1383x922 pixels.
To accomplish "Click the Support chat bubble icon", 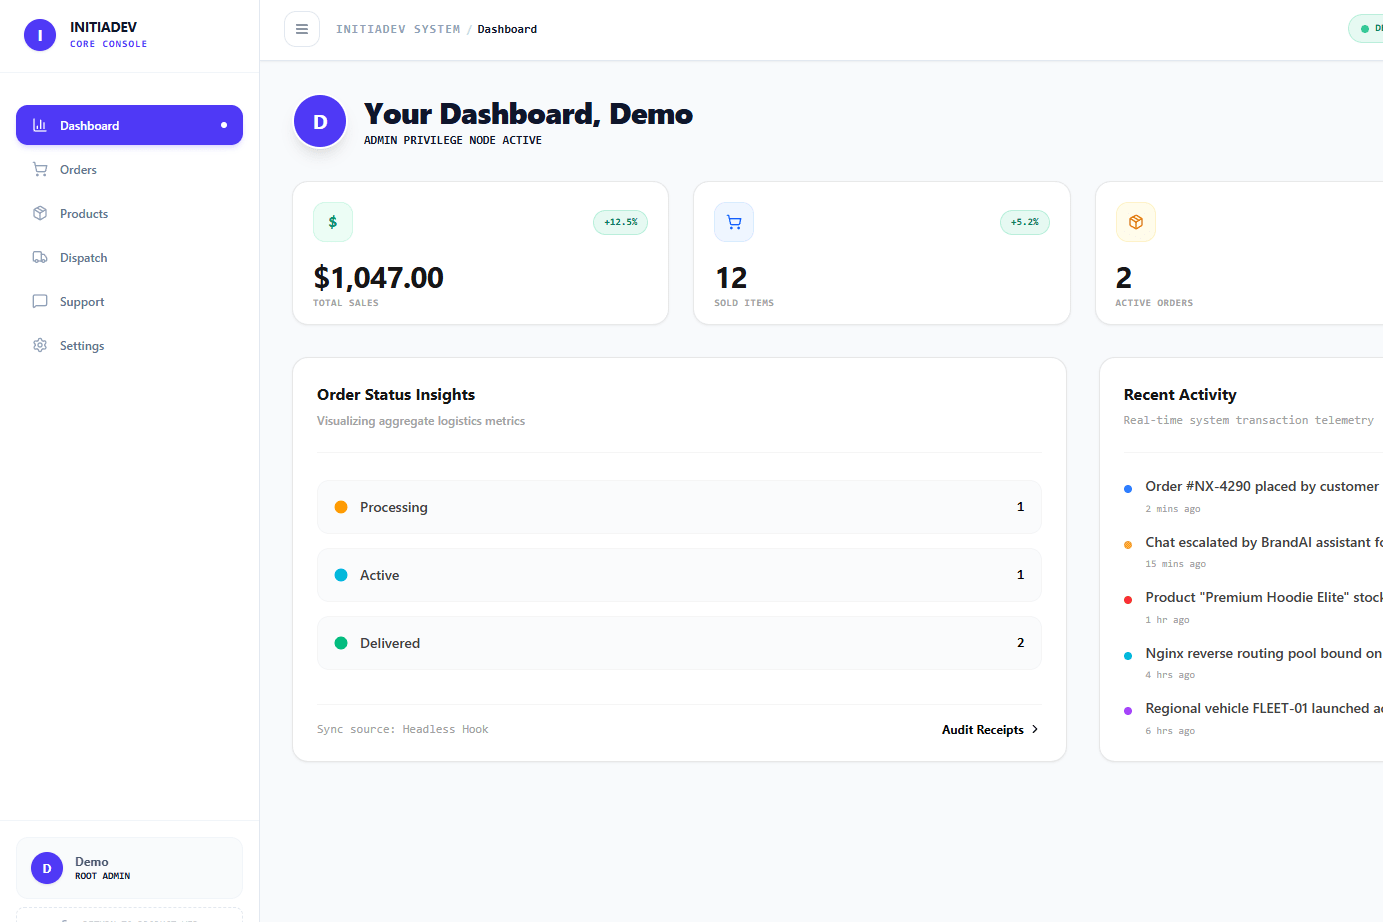I will (x=40, y=301).
